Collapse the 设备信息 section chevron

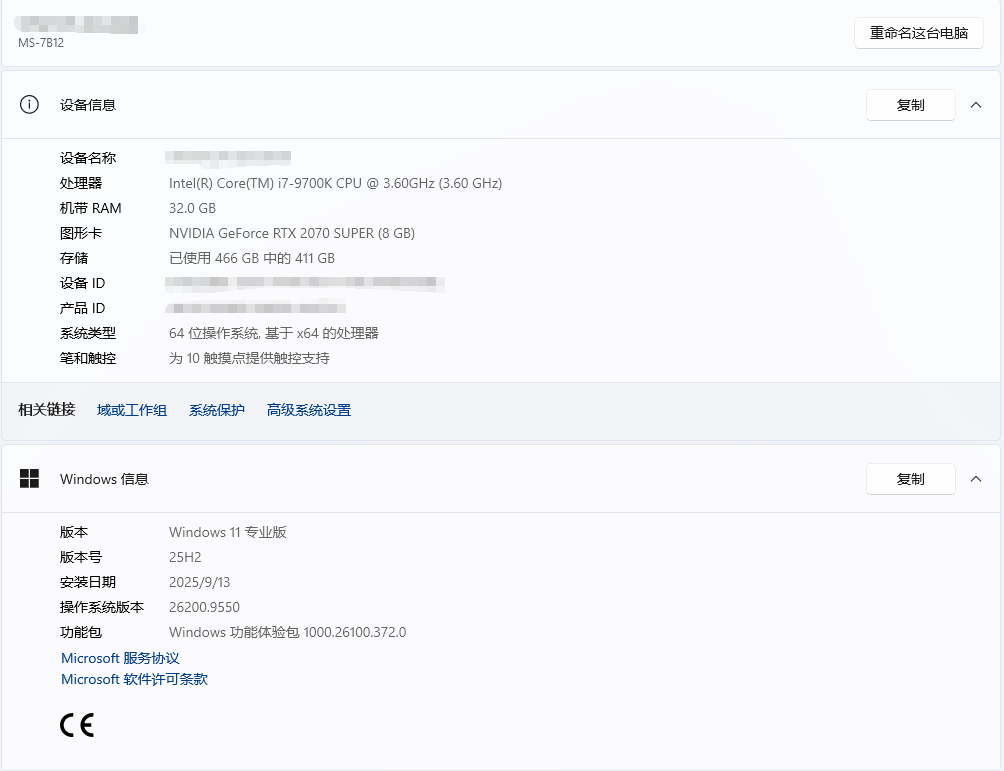click(976, 105)
